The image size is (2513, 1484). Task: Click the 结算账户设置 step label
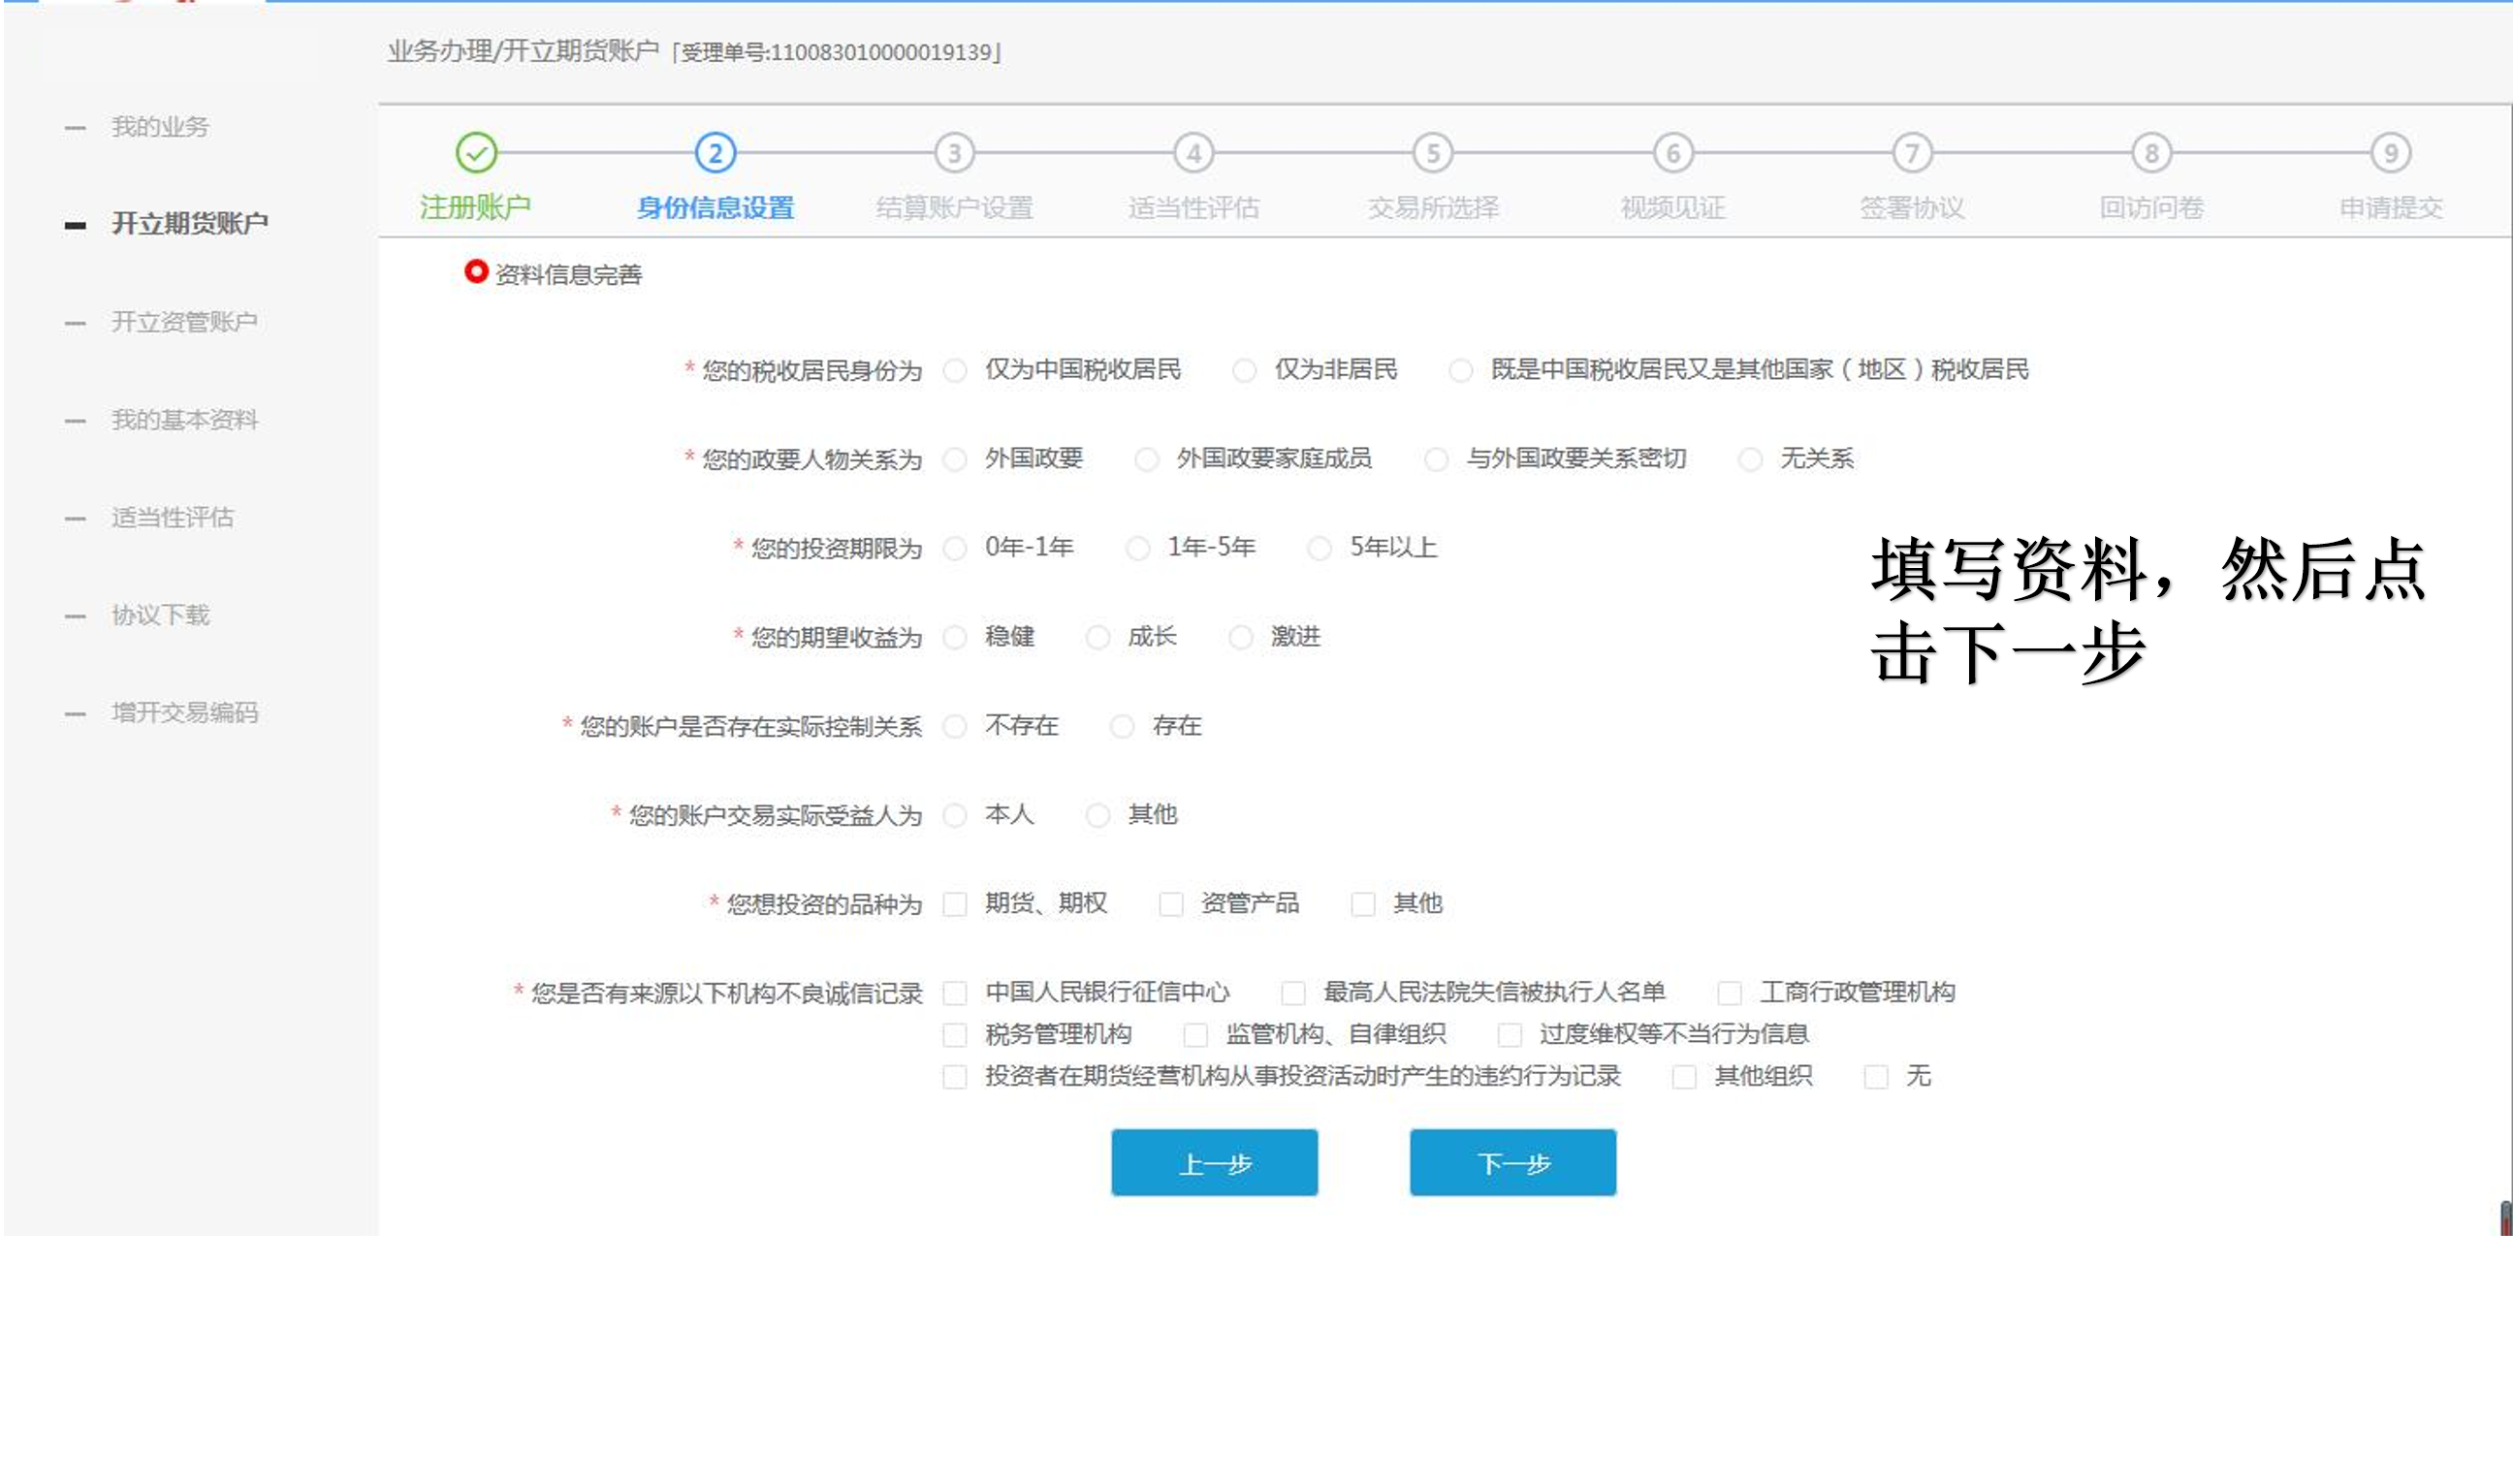(954, 208)
